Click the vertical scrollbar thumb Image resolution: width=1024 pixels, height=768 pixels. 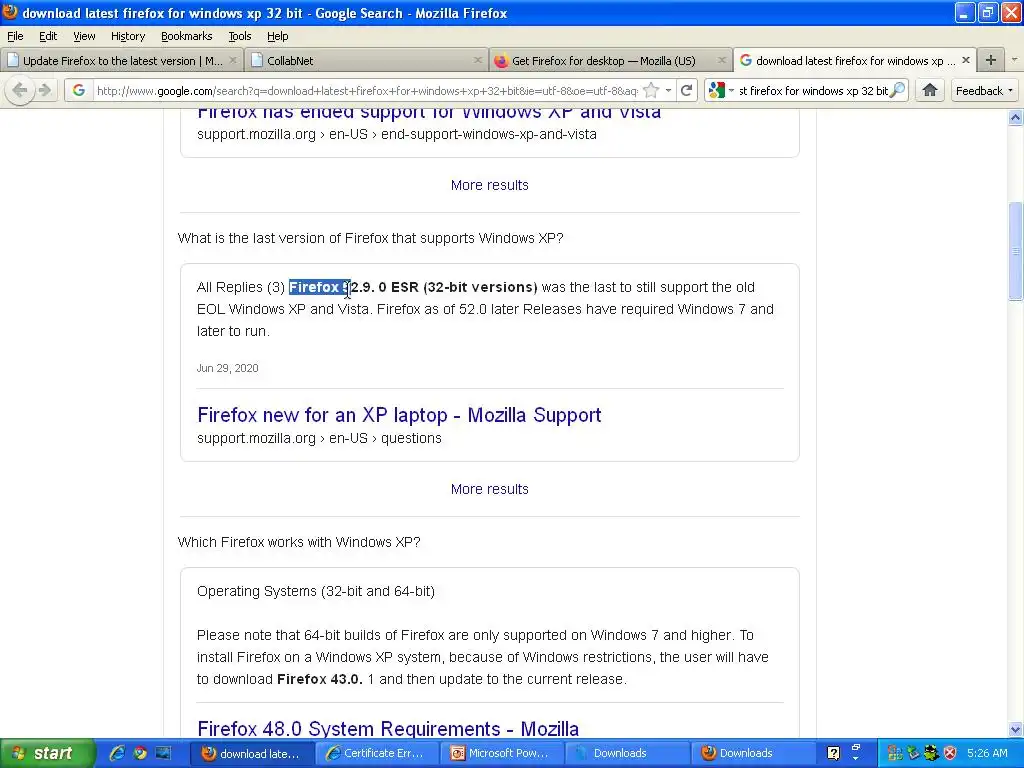click(x=1015, y=251)
